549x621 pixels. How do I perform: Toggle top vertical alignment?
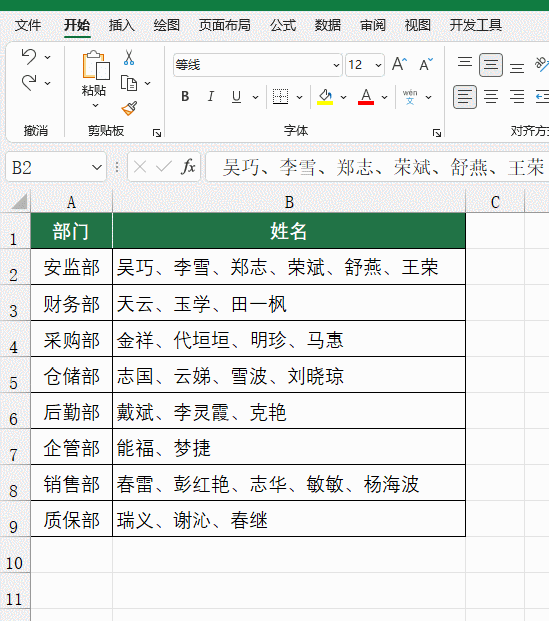[465, 64]
